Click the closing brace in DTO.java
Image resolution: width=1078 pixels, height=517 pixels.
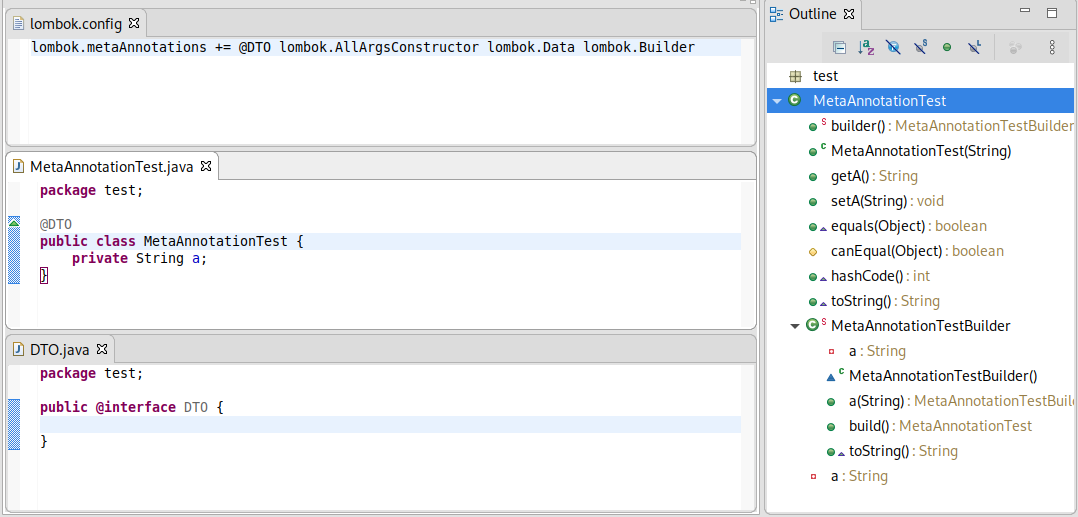(44, 441)
